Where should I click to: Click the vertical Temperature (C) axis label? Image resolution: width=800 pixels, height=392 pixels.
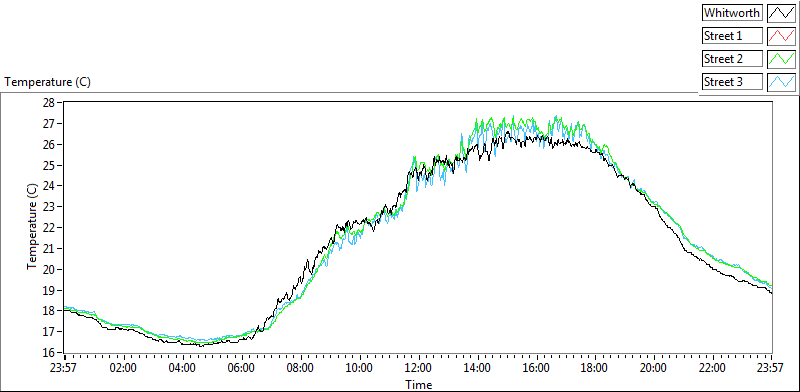click(33, 227)
